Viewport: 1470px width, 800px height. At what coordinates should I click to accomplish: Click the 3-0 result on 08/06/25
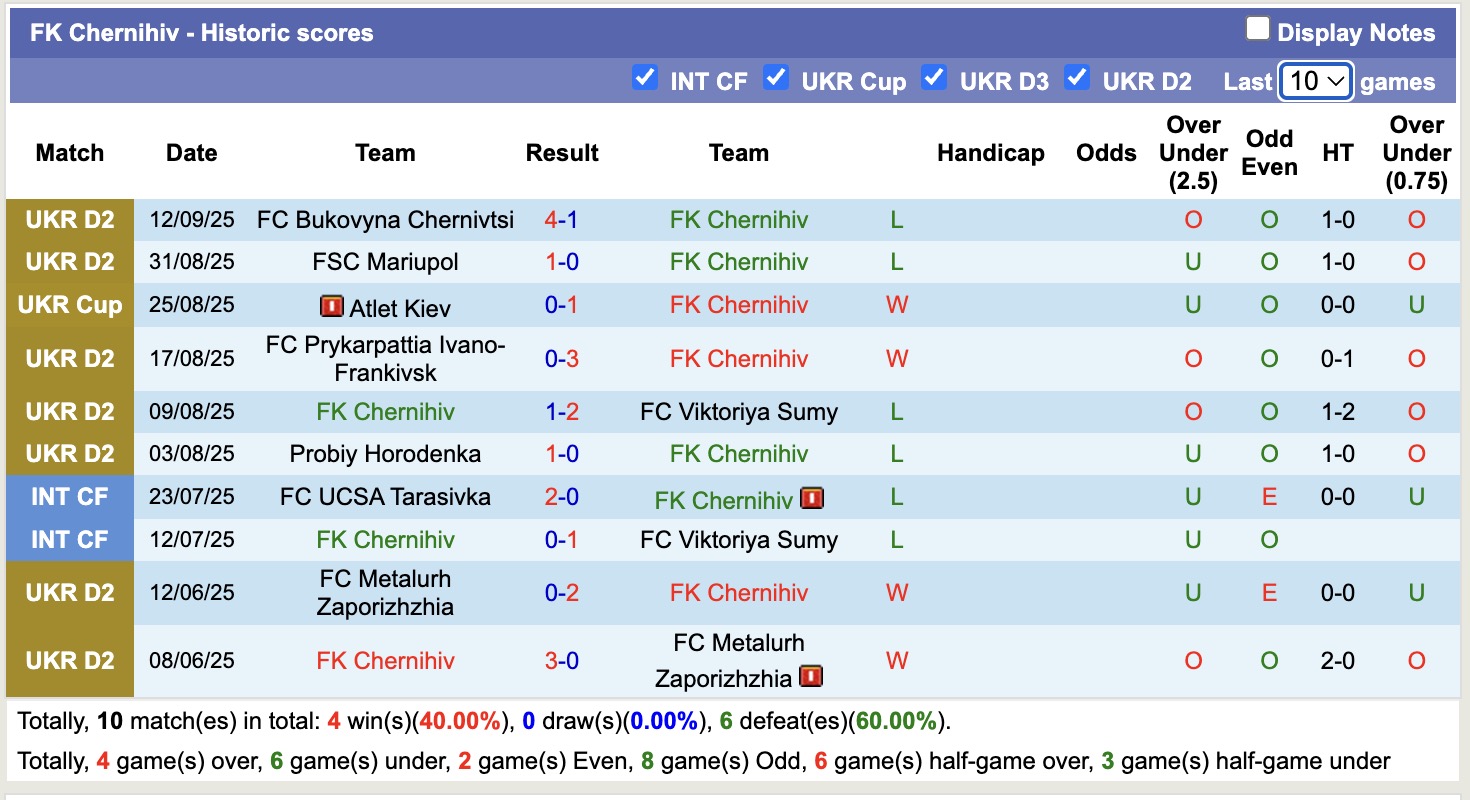pos(561,661)
